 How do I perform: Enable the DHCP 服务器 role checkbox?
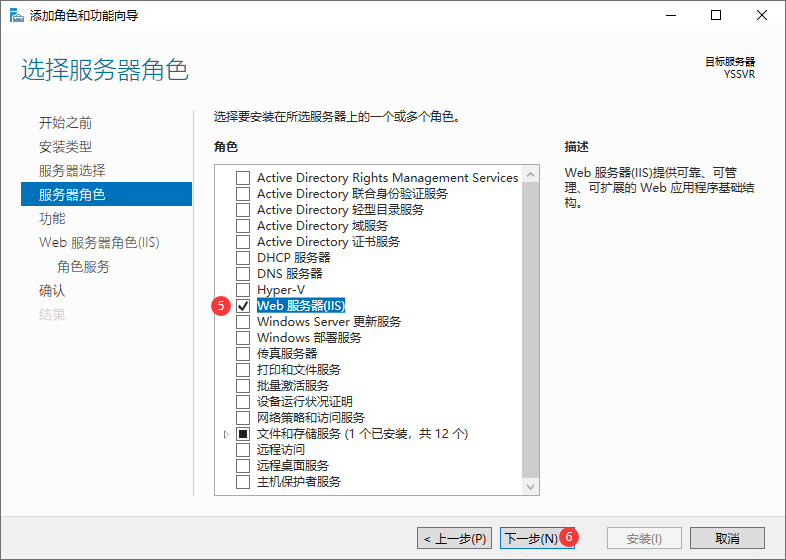coord(243,258)
